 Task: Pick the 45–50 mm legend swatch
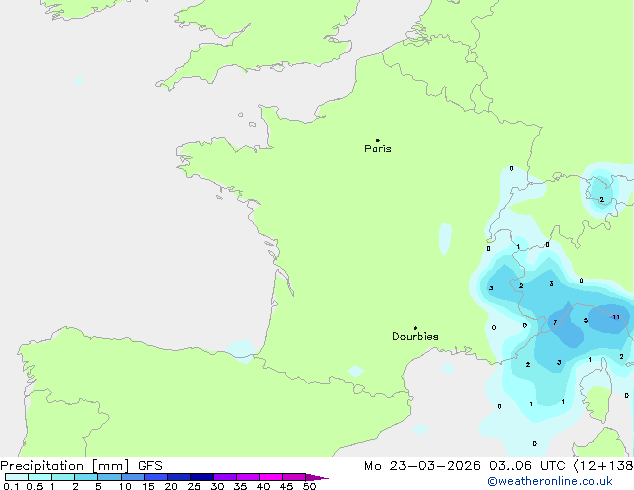pos(294,477)
